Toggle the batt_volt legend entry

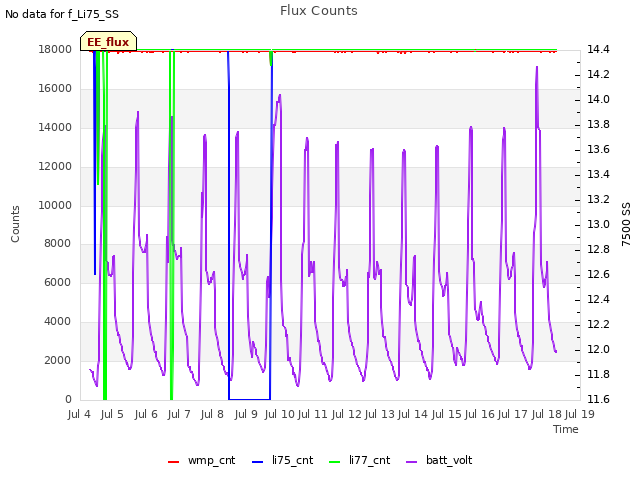point(439,460)
